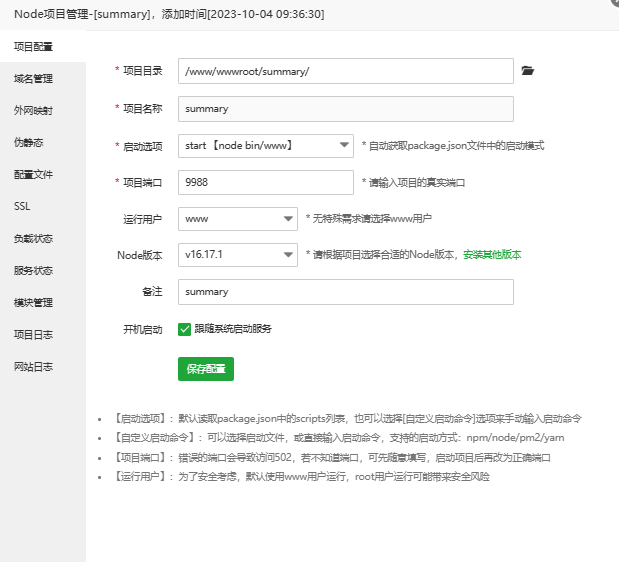Open the Node版本 v16.17.1 dropdown

tap(238, 255)
